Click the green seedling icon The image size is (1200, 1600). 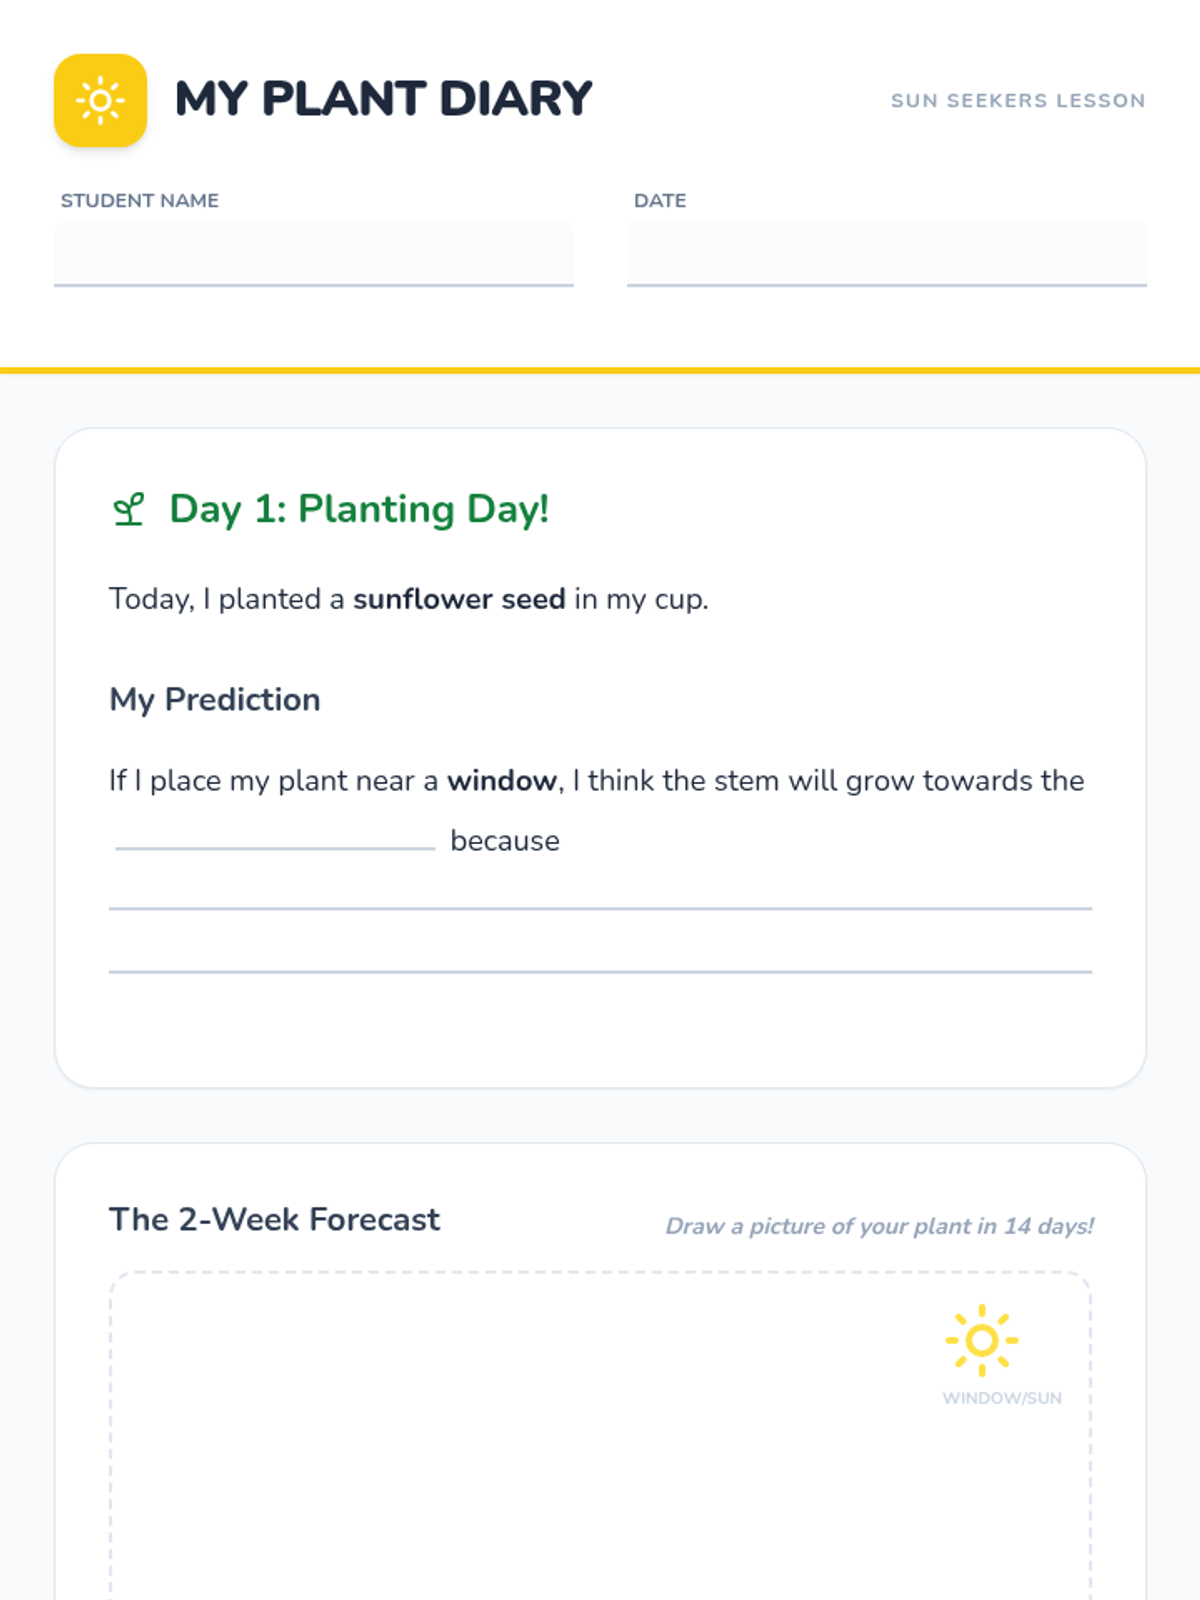click(129, 509)
